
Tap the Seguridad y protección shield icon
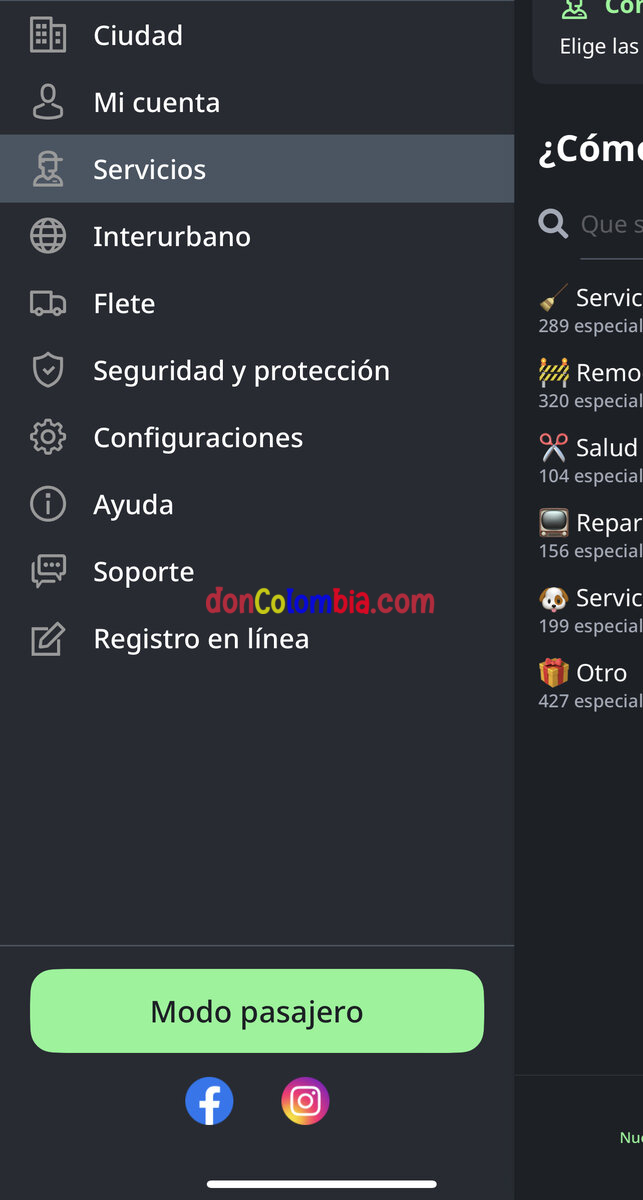[x=48, y=370]
